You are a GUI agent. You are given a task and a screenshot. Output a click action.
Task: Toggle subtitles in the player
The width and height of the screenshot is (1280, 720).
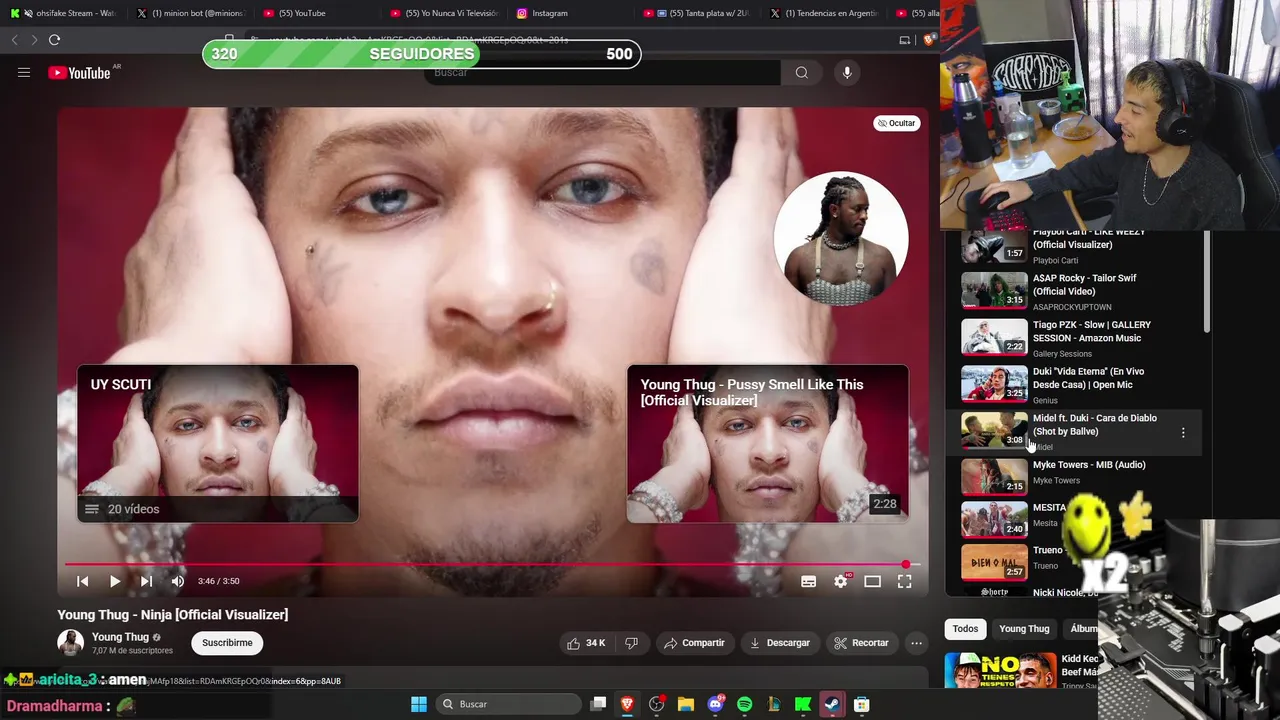[x=808, y=581]
